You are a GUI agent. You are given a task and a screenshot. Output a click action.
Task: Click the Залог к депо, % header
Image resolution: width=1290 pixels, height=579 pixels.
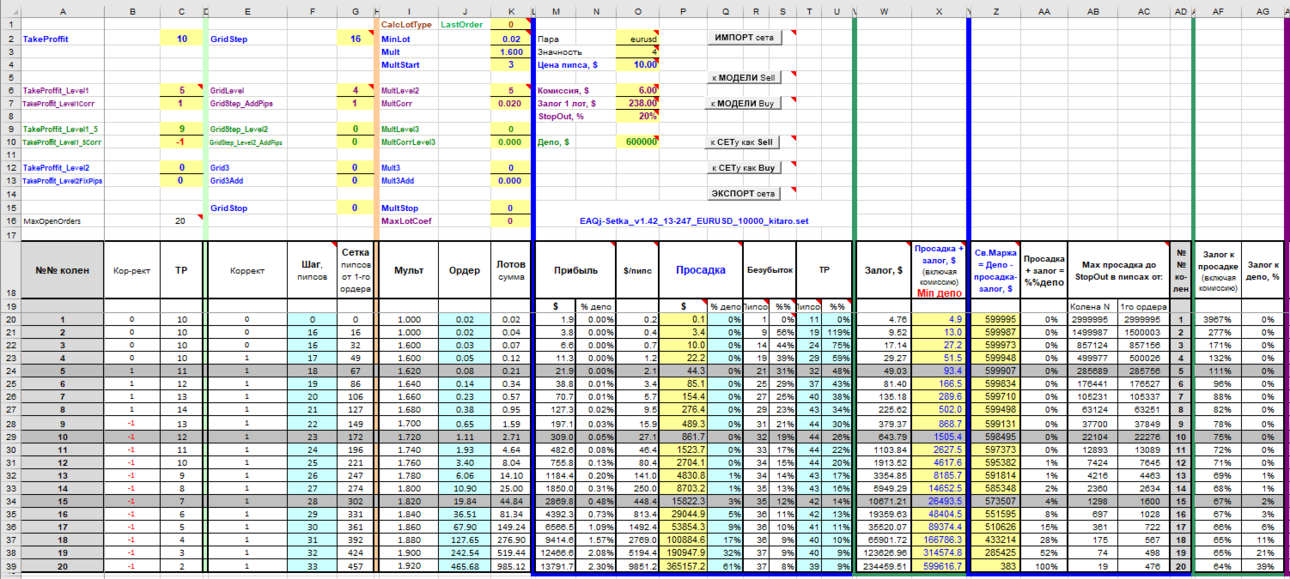coord(1262,270)
